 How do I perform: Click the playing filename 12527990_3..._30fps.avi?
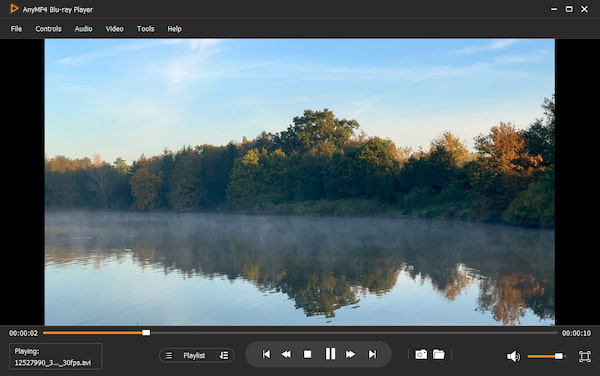(x=53, y=363)
